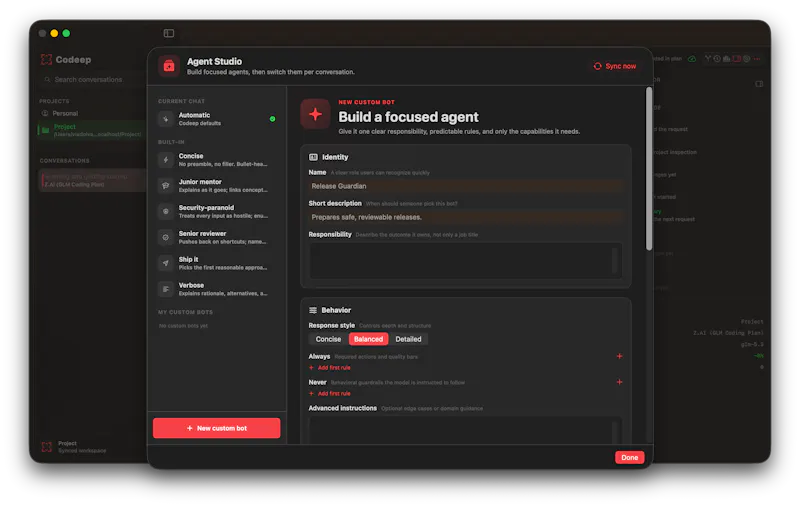Click the 'Build a focused agent' heading
Screen dimensions: 800x508
408,117
